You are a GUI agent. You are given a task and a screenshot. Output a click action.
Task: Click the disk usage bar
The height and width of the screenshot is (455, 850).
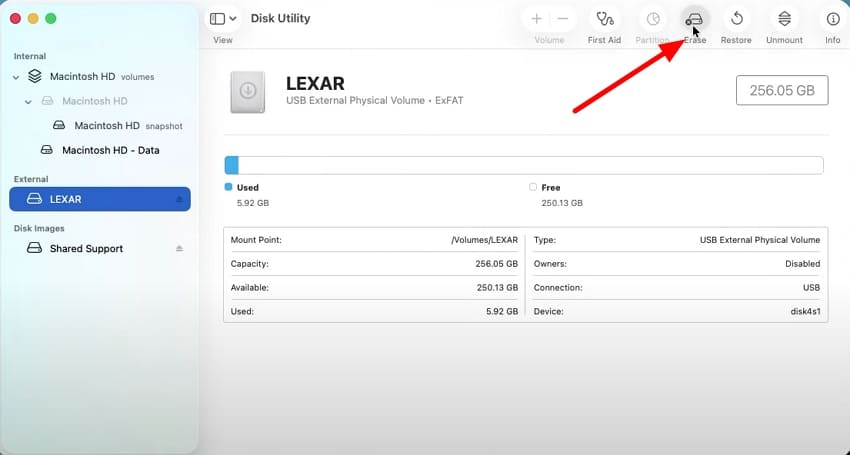pos(524,165)
